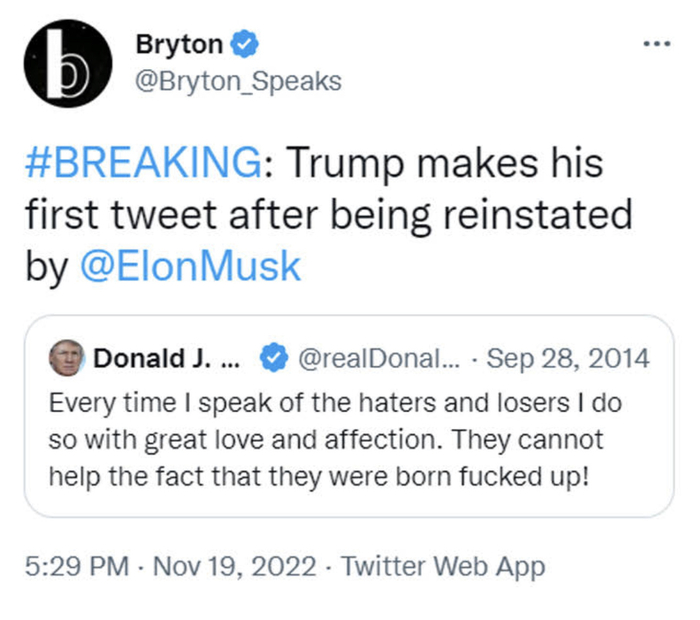Open the Bryton display name profile
700x620 pixels.
pos(179,44)
